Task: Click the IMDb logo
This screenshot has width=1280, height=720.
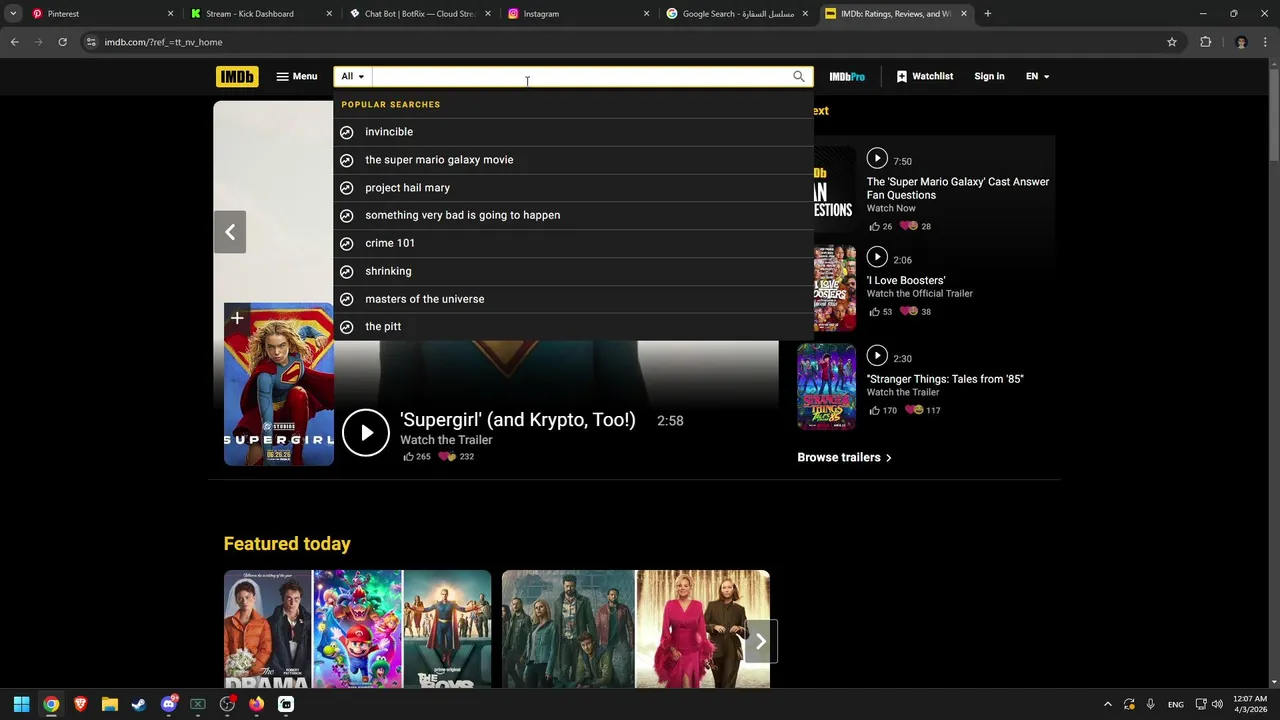Action: (237, 76)
